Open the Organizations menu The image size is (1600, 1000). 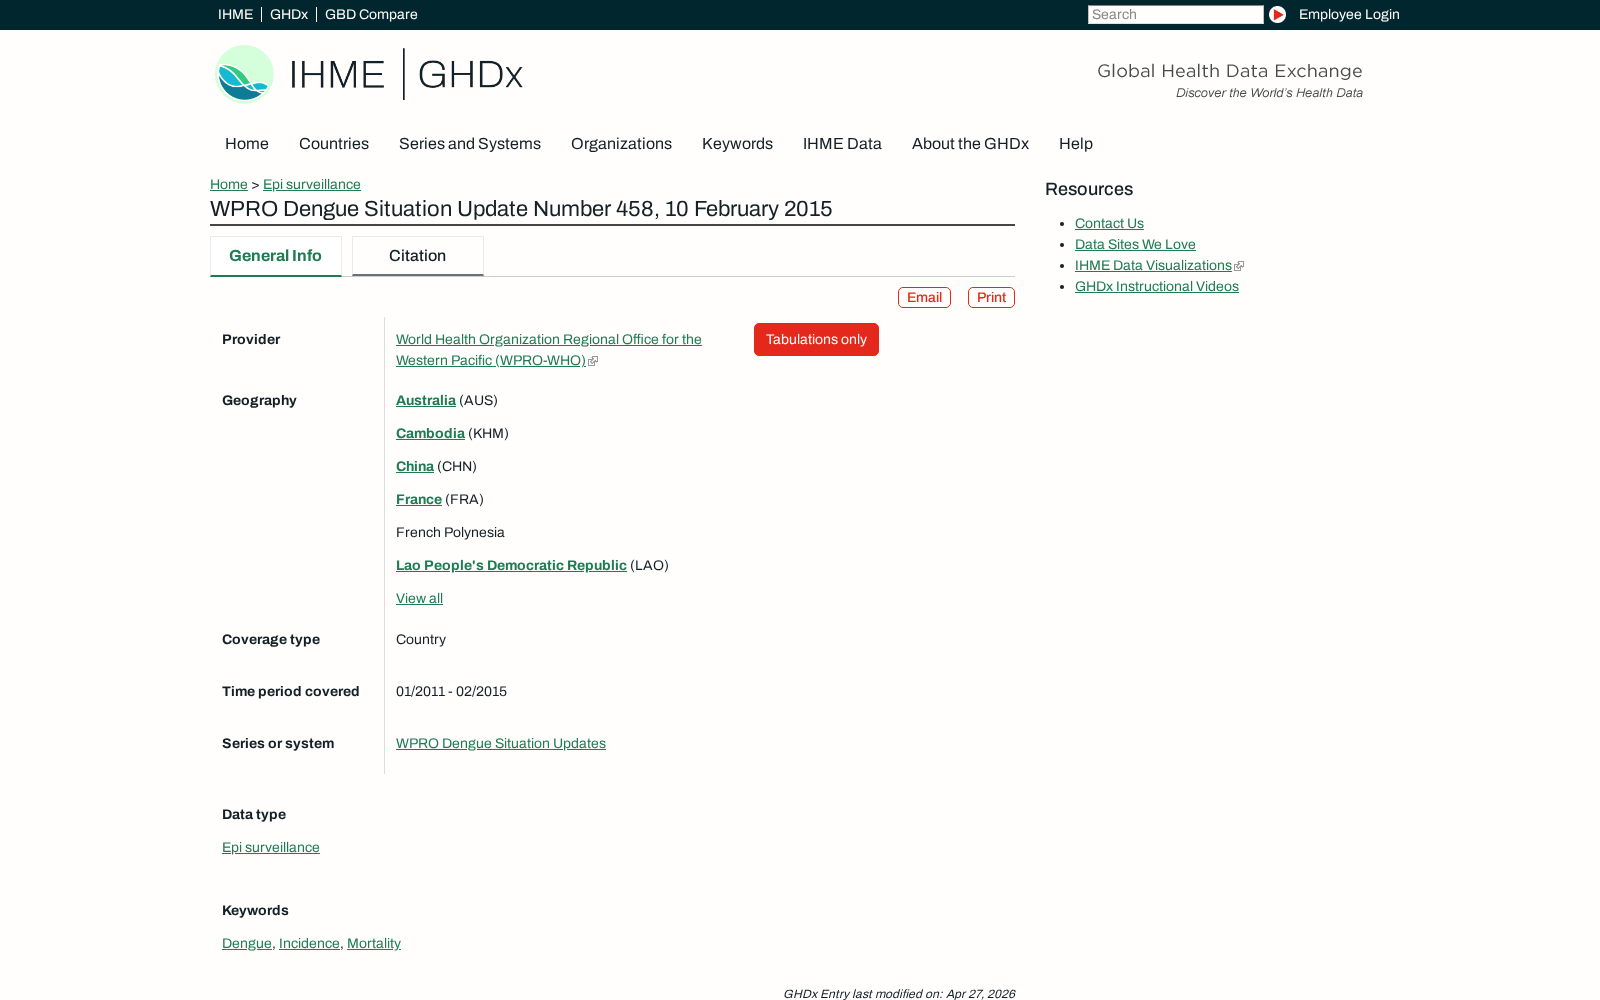621,144
